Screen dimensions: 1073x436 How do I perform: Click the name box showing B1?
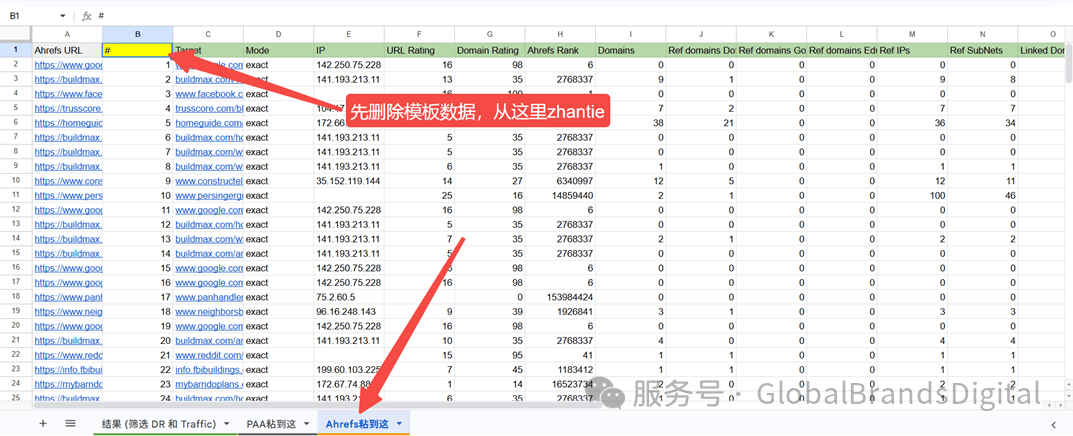click(x=31, y=16)
